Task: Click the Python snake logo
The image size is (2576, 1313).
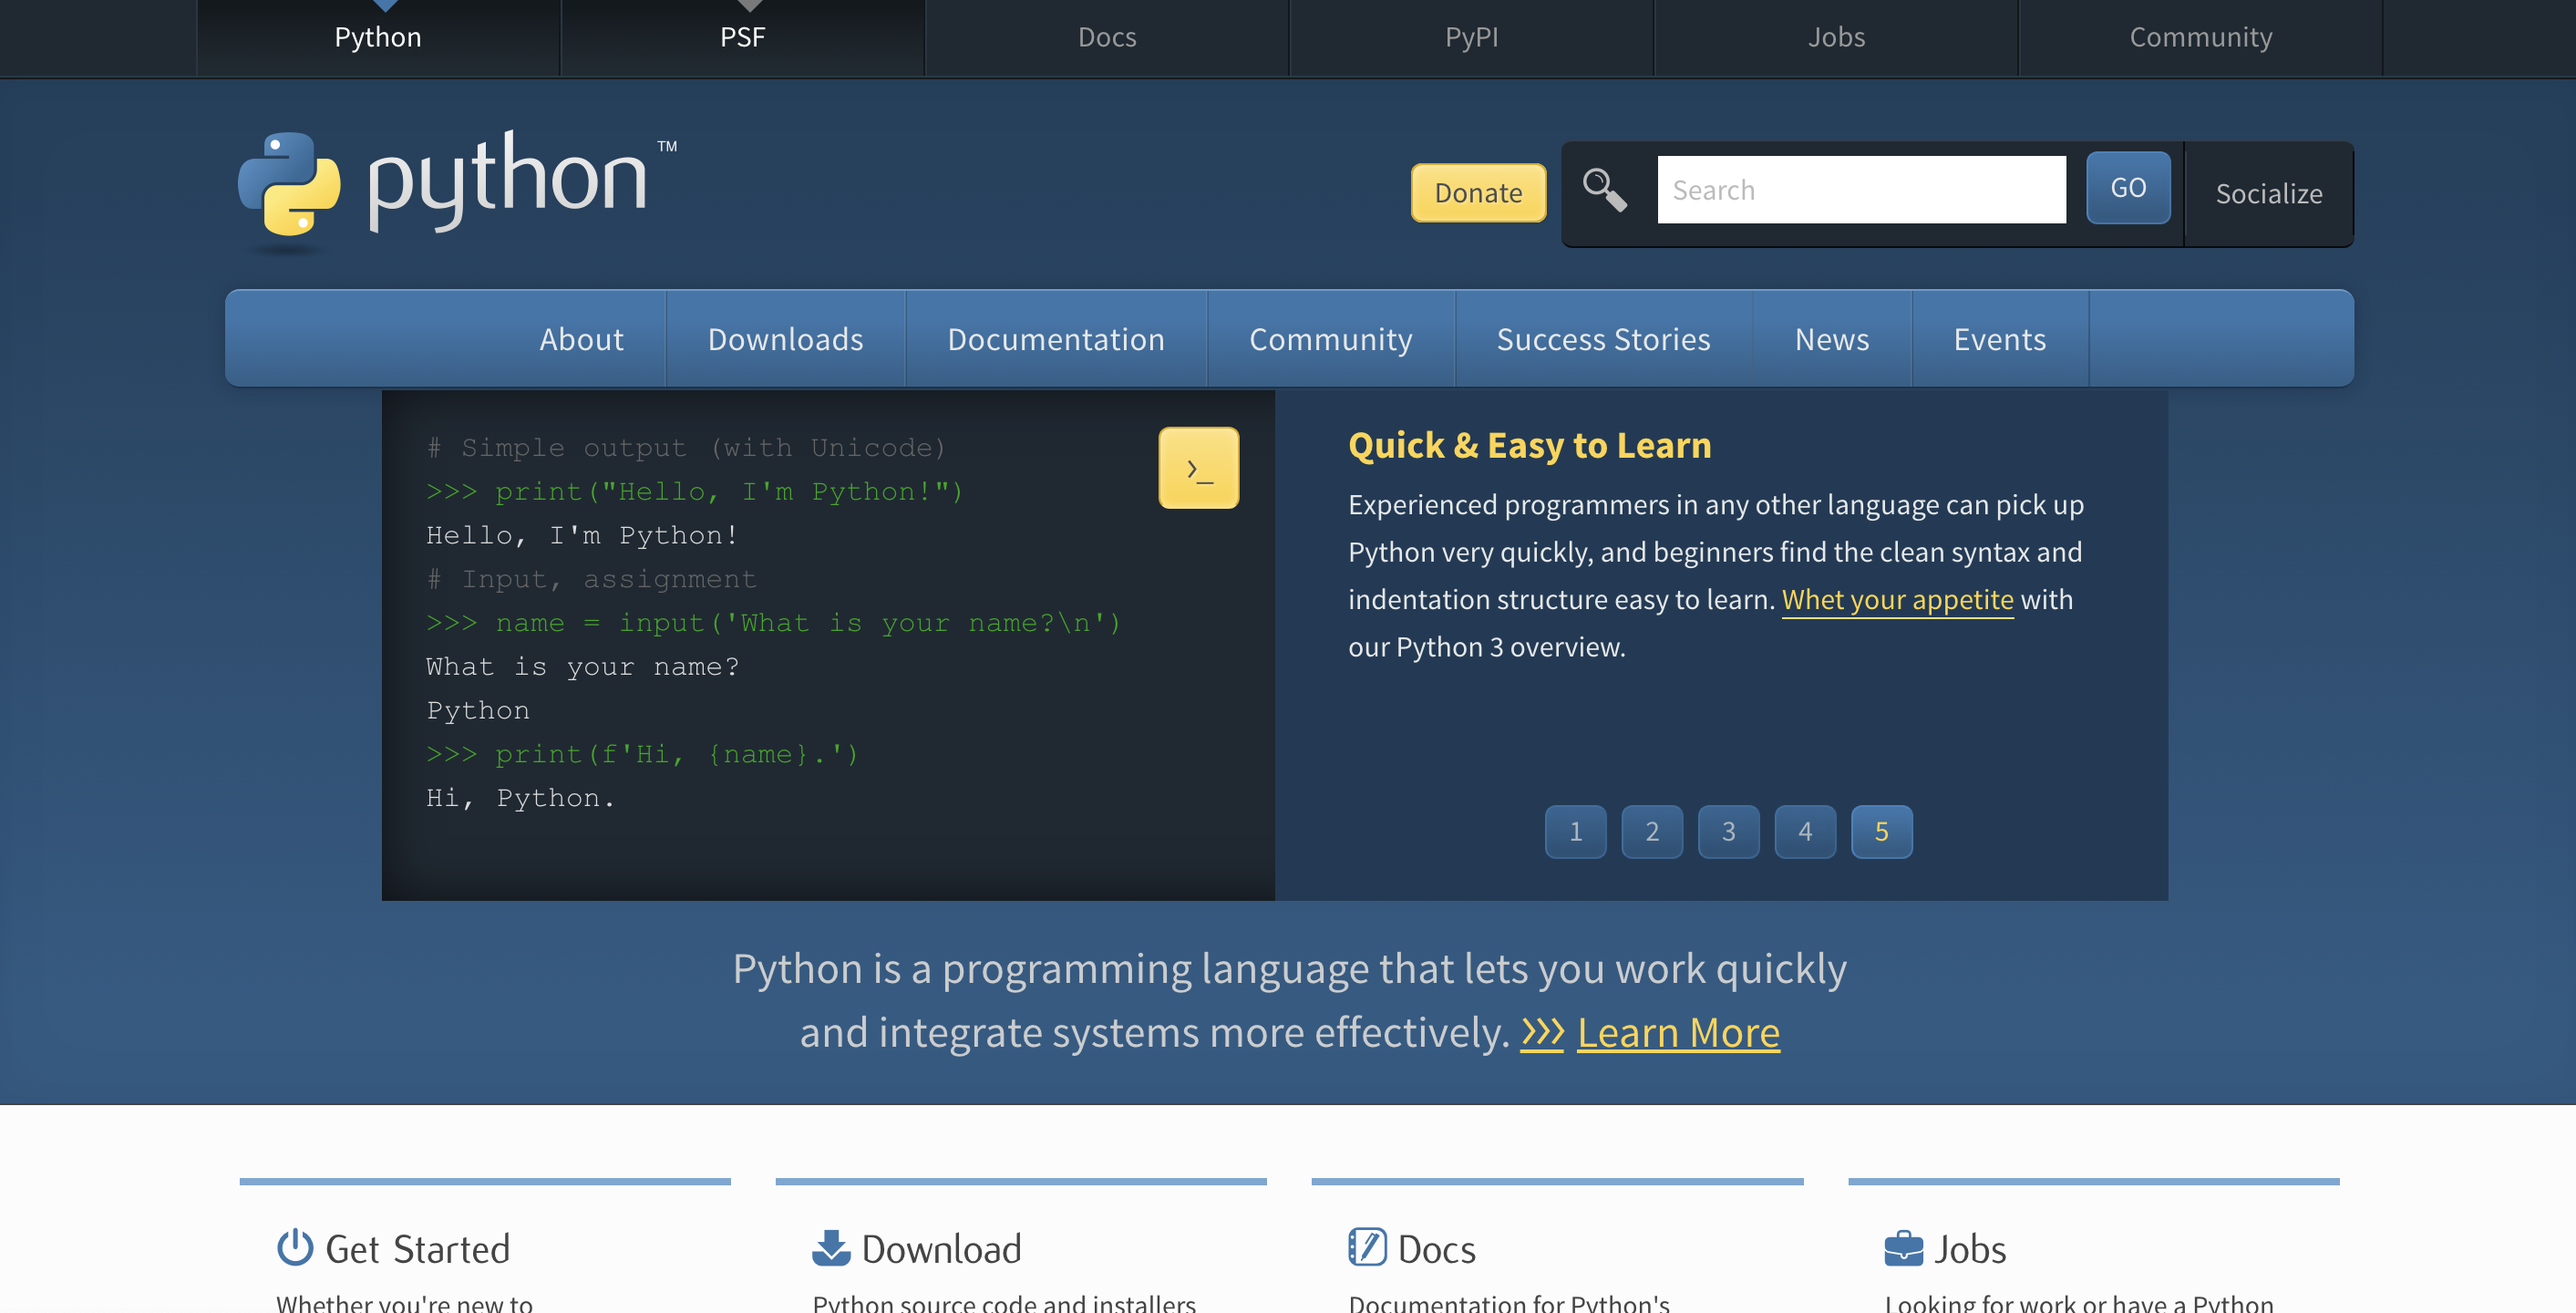Action: [289, 185]
